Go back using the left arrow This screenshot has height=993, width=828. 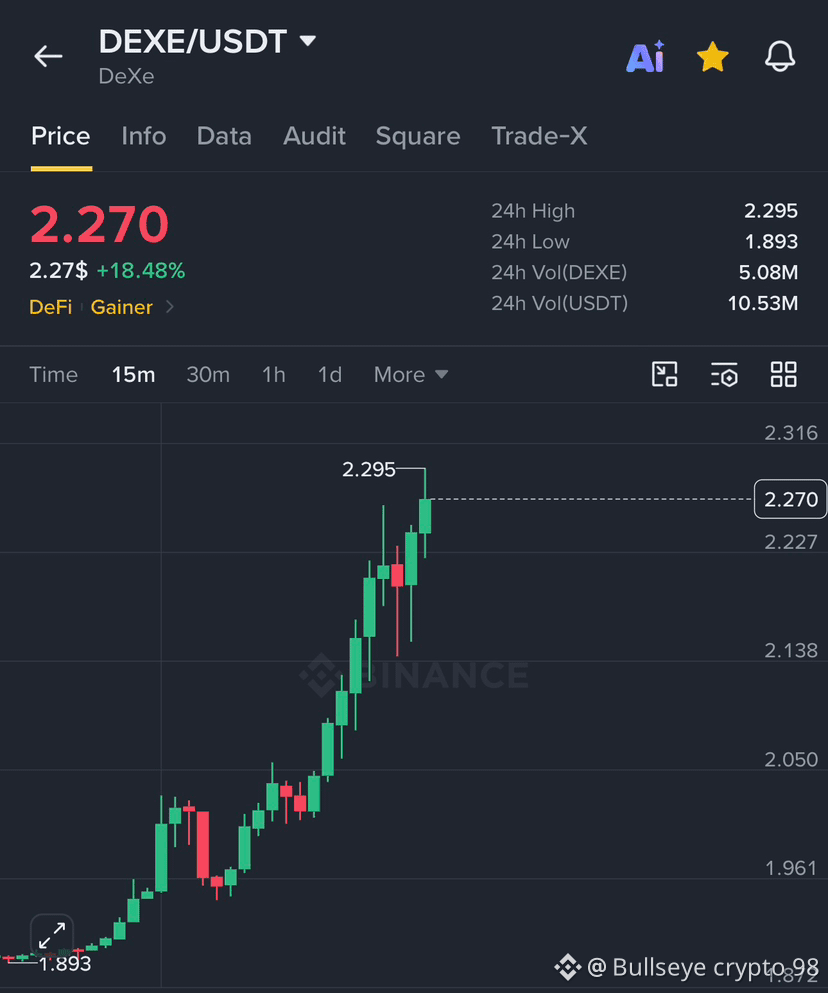tap(48, 56)
